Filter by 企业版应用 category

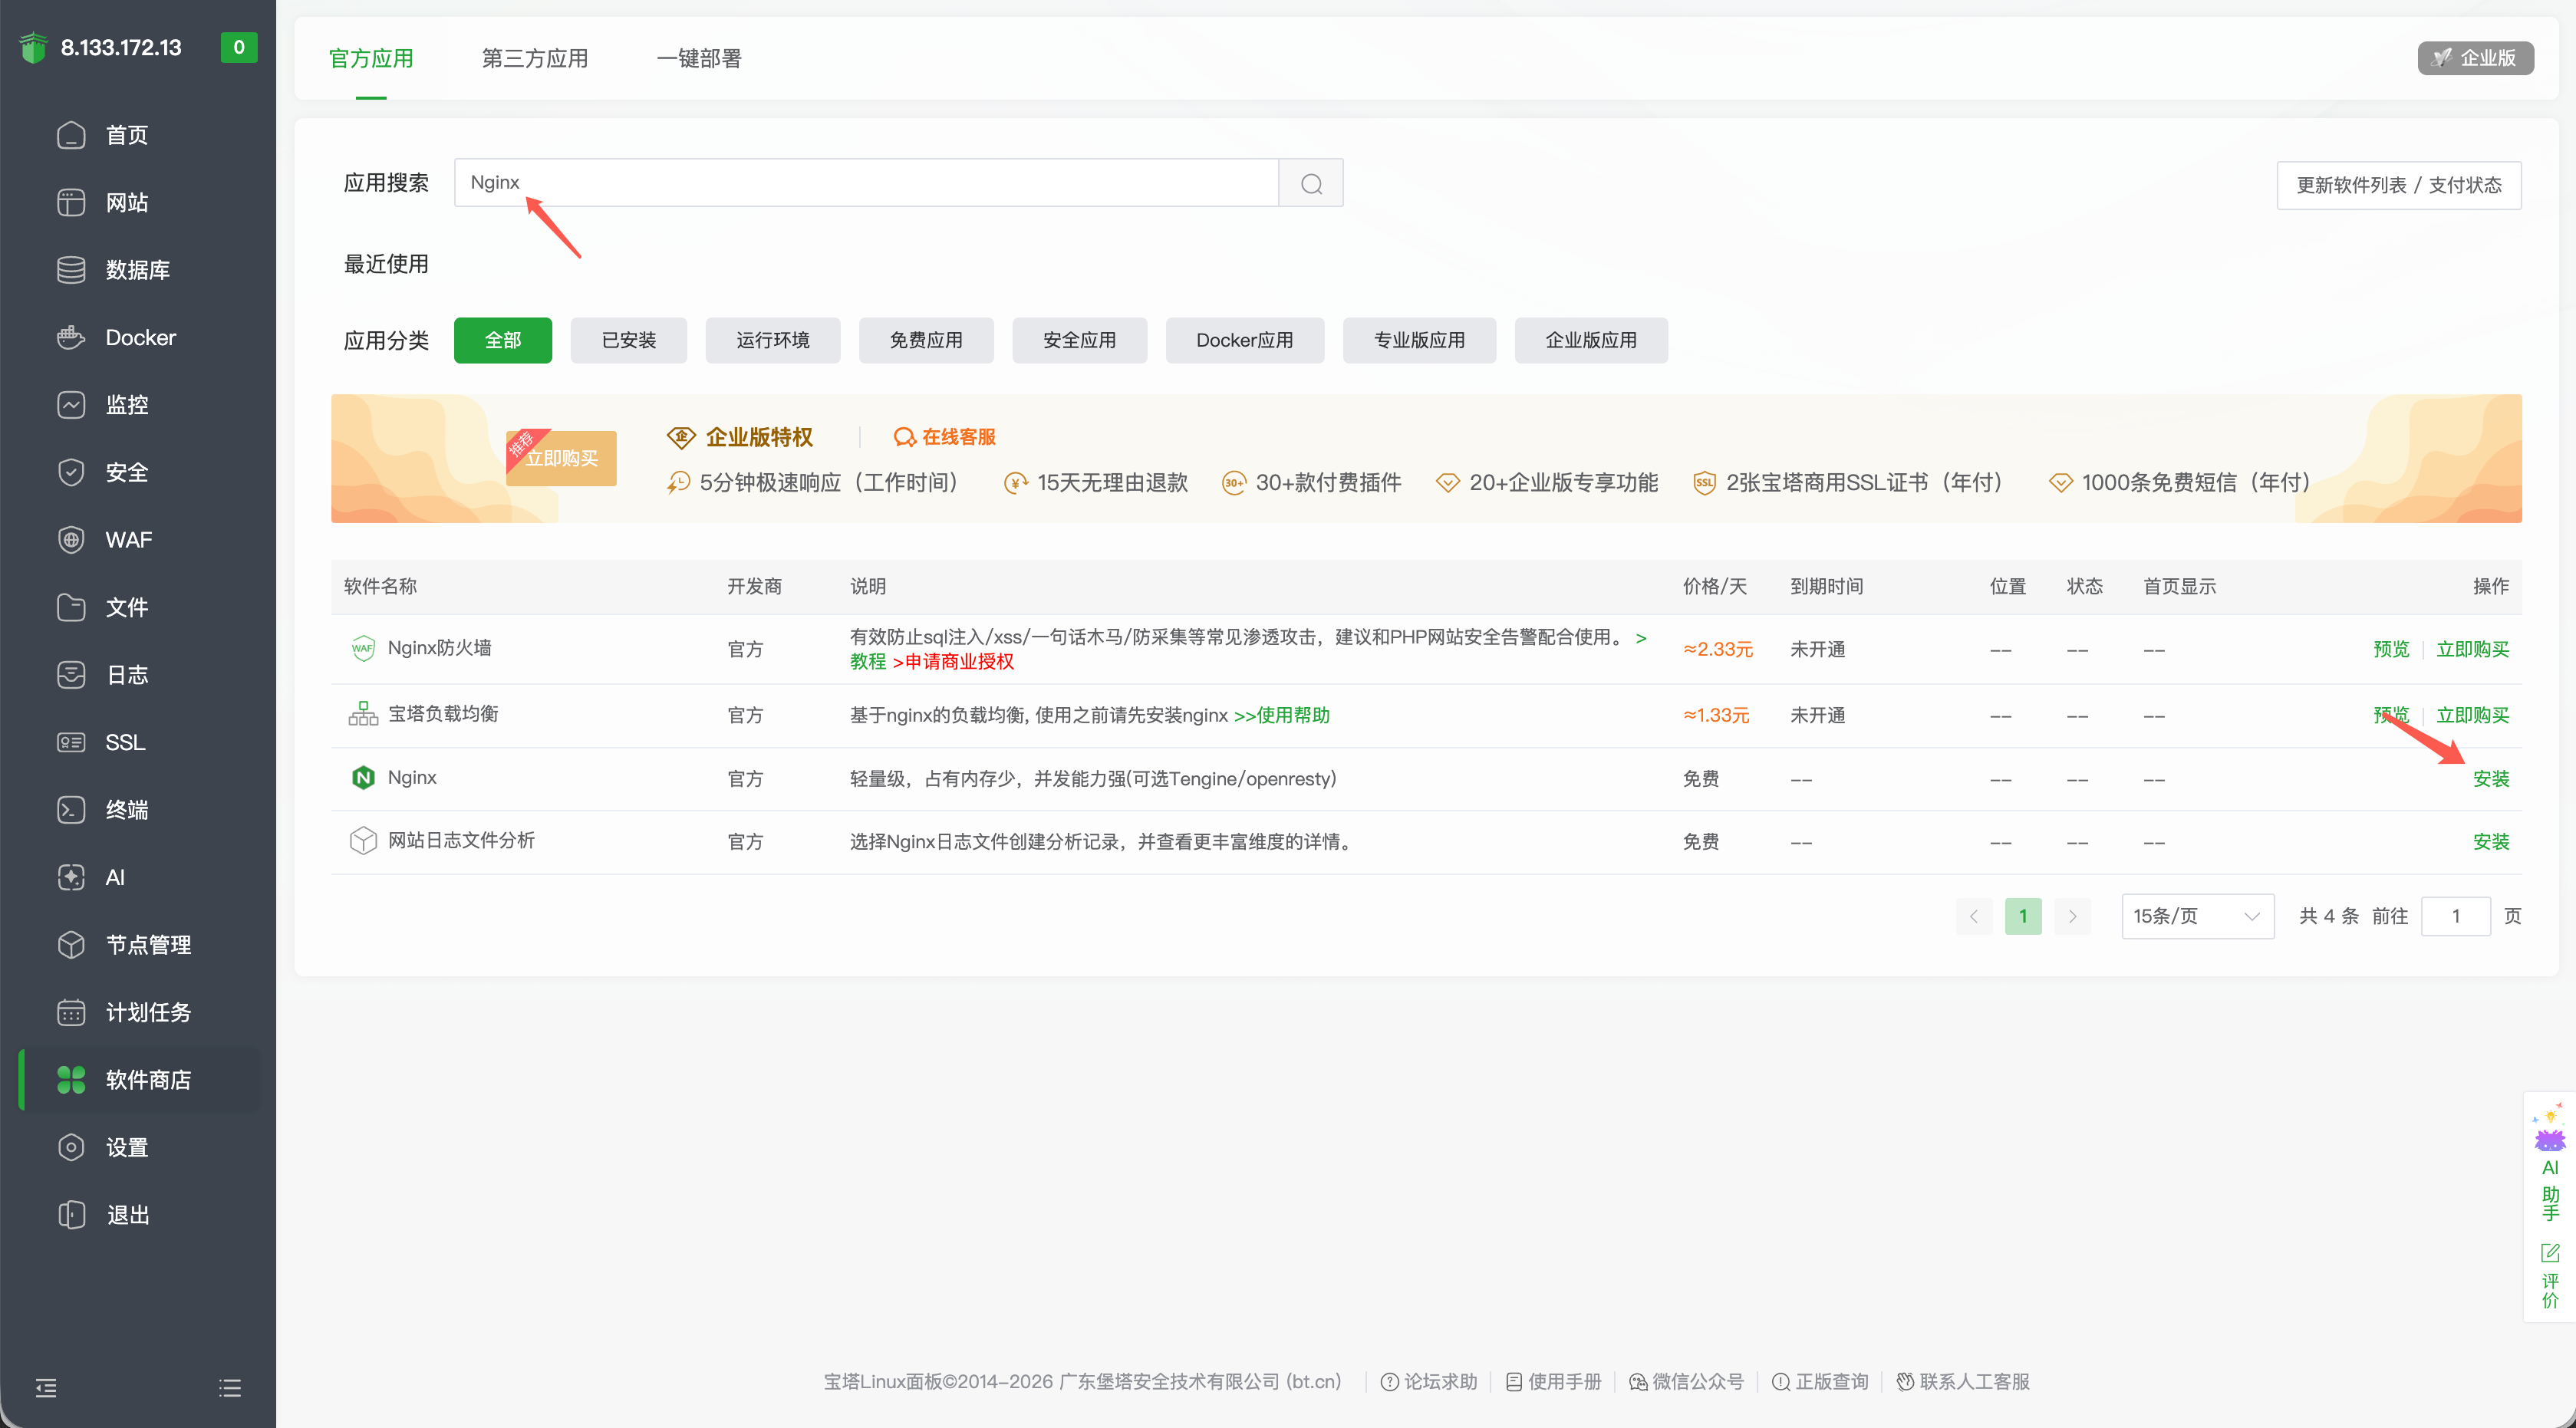(x=1592, y=340)
